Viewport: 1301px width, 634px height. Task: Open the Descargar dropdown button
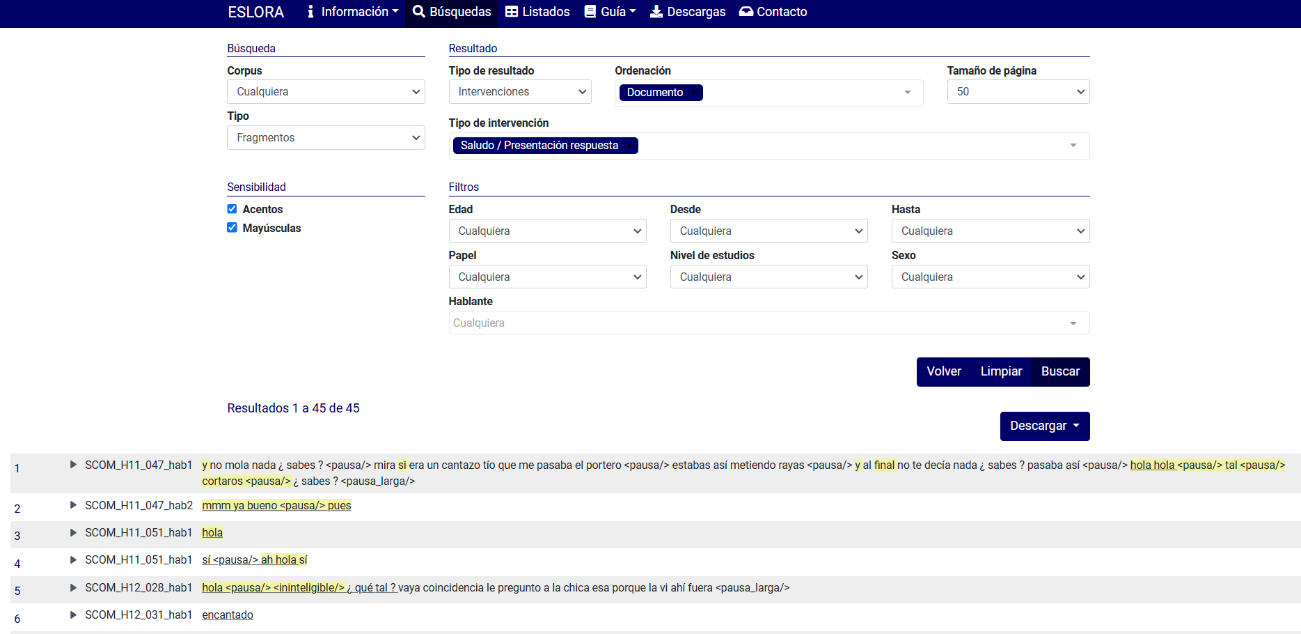tap(1044, 426)
